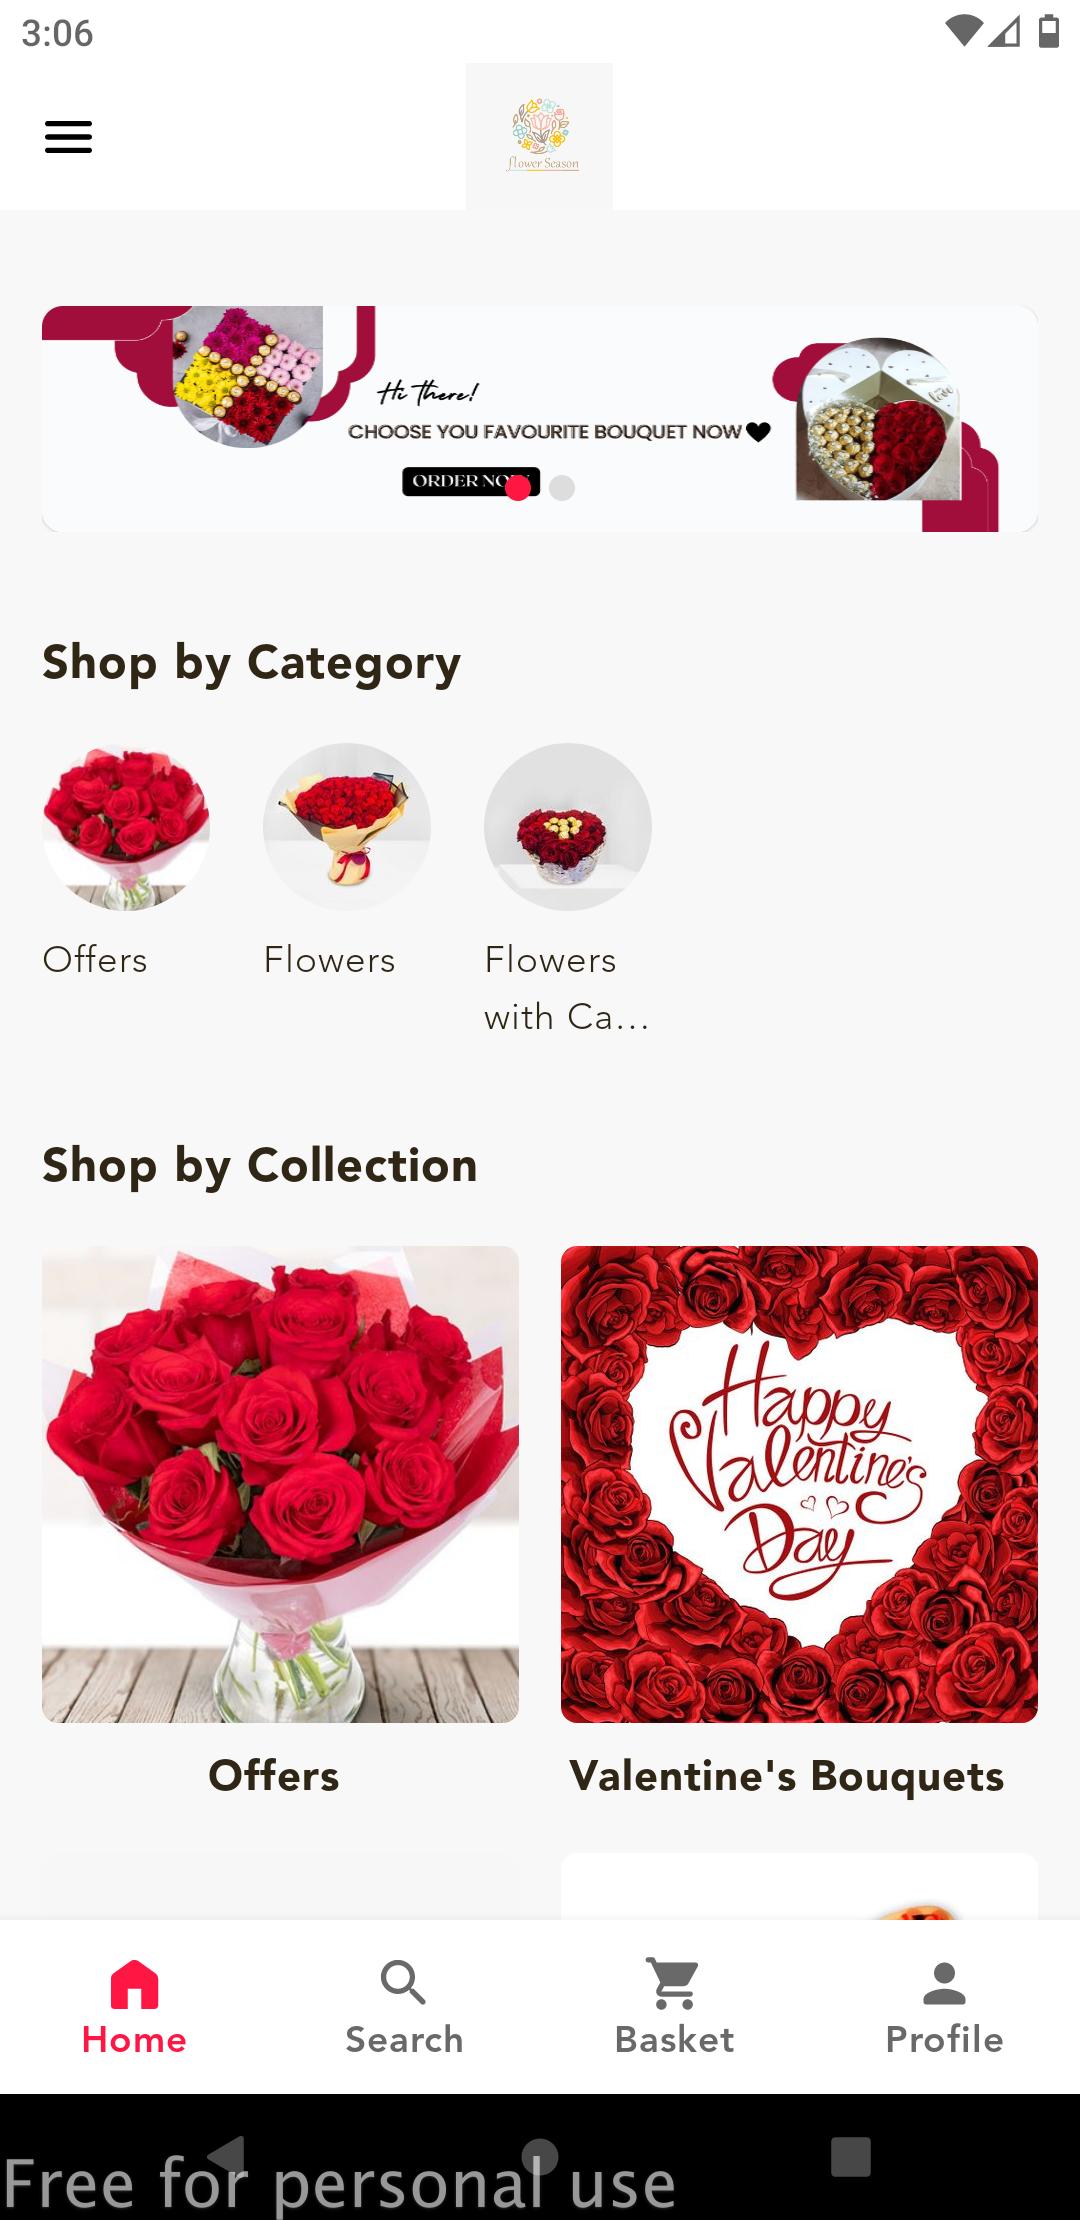1080x2220 pixels.
Task: Tap the Home icon in bottom bar
Action: (135, 1984)
